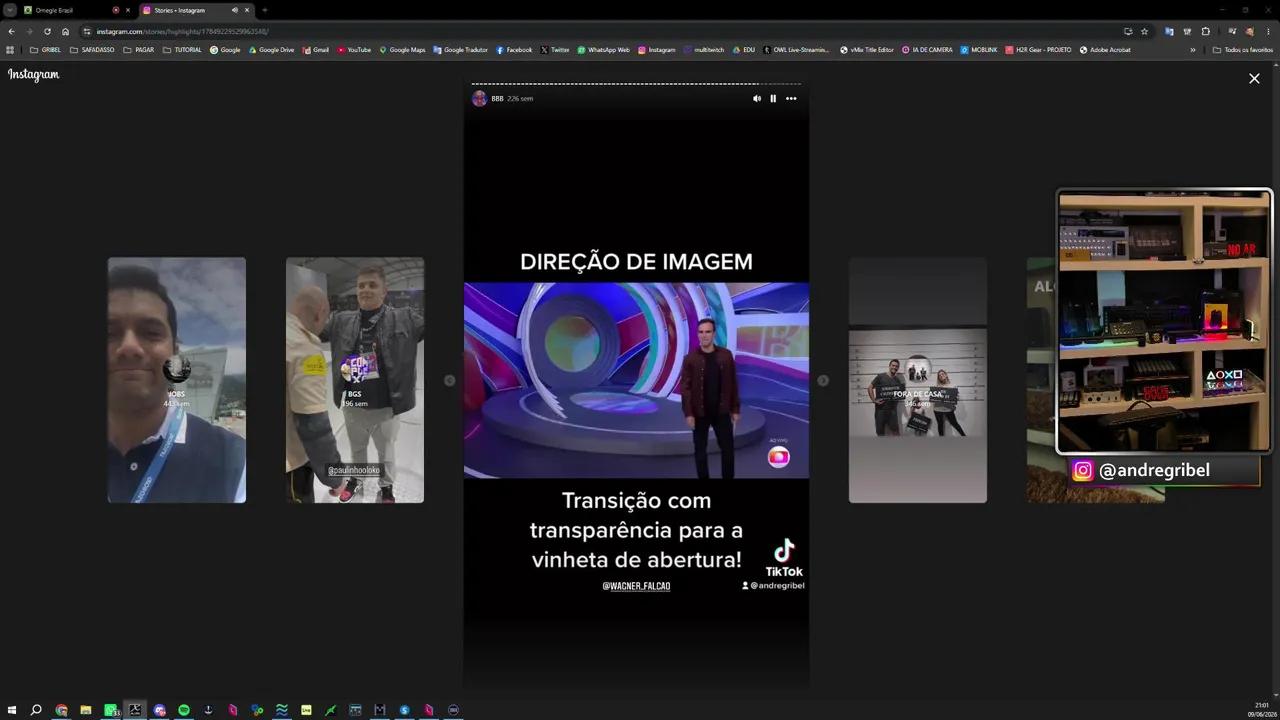Viewport: 1280px width, 720px height.
Task: Open the PAGAR bookmarks folder
Action: coord(139,50)
